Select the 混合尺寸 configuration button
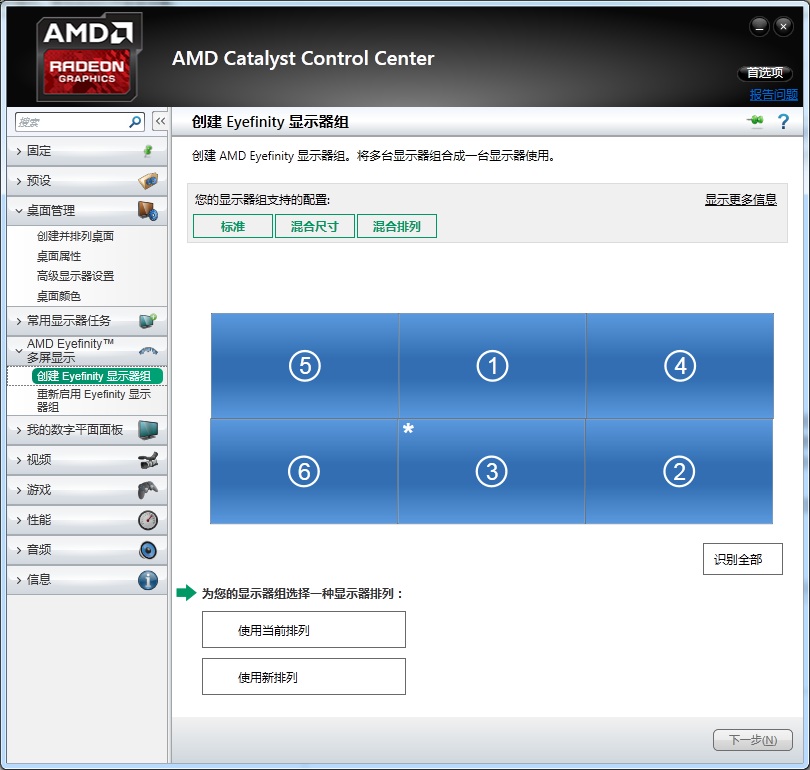The width and height of the screenshot is (810, 770). pyautogui.click(x=315, y=226)
